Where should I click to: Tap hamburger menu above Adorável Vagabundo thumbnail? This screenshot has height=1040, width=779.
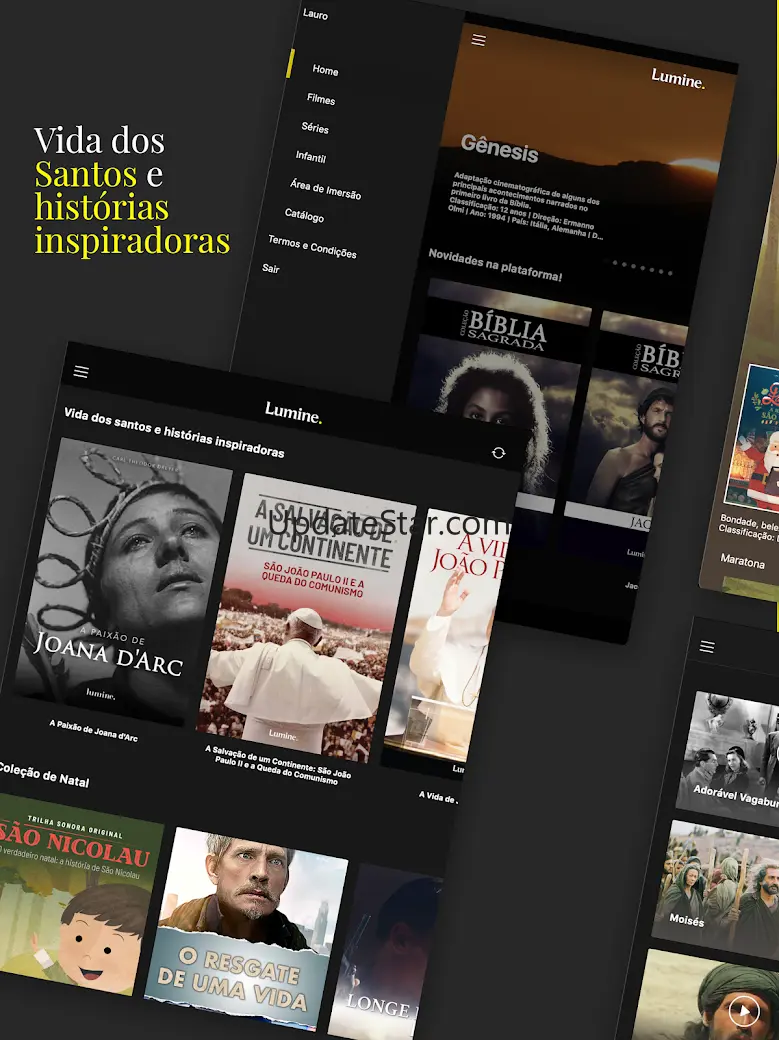coord(707,647)
